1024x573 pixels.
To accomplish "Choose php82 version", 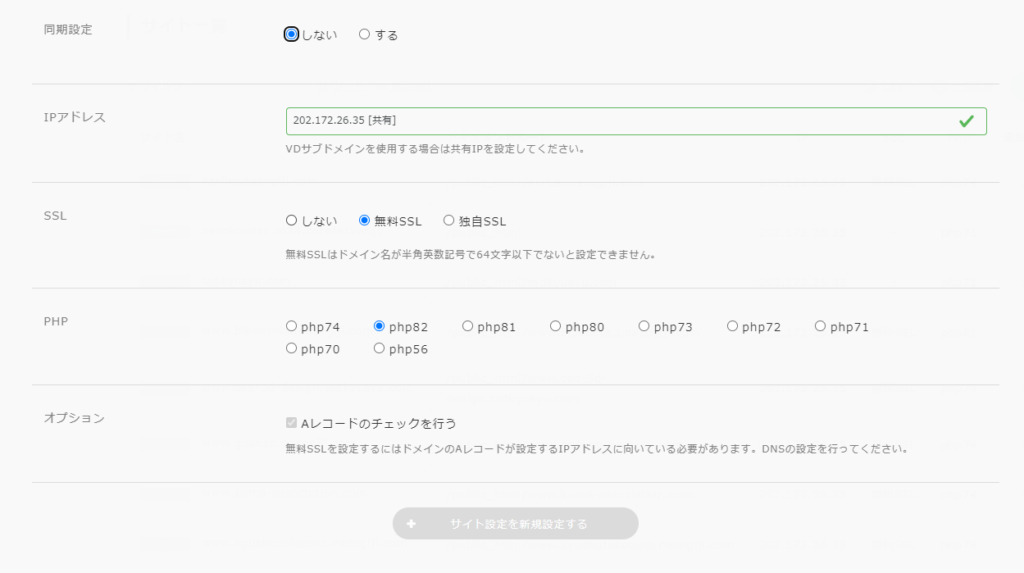I will pyautogui.click(x=380, y=326).
